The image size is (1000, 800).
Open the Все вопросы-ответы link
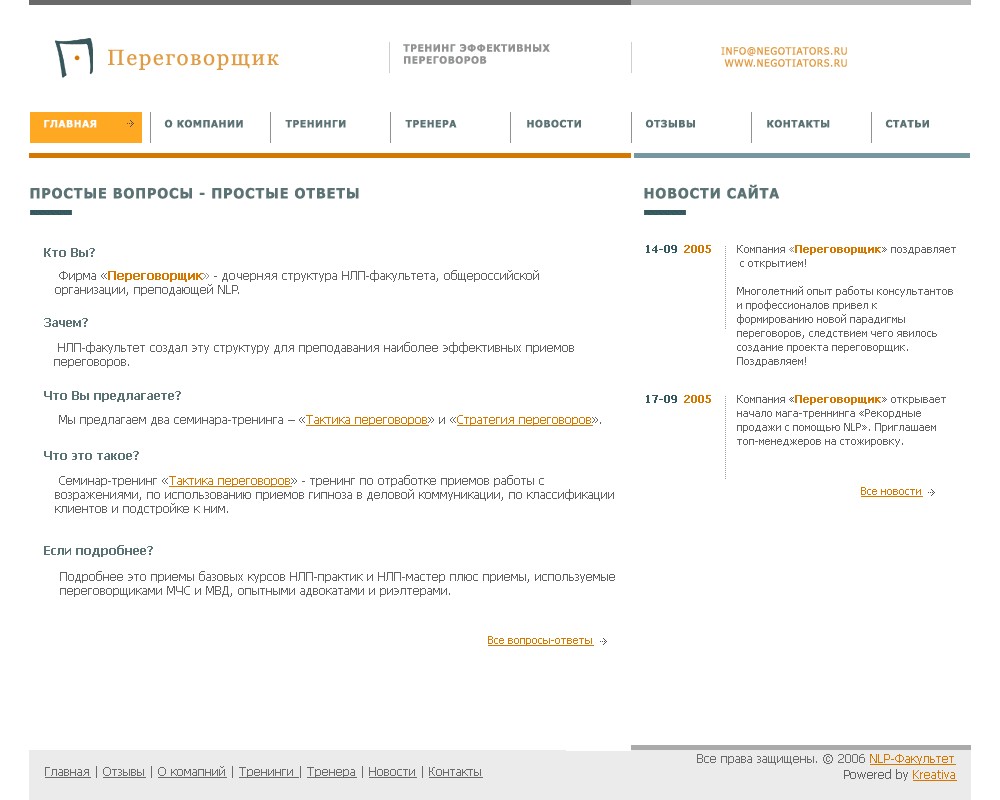540,641
